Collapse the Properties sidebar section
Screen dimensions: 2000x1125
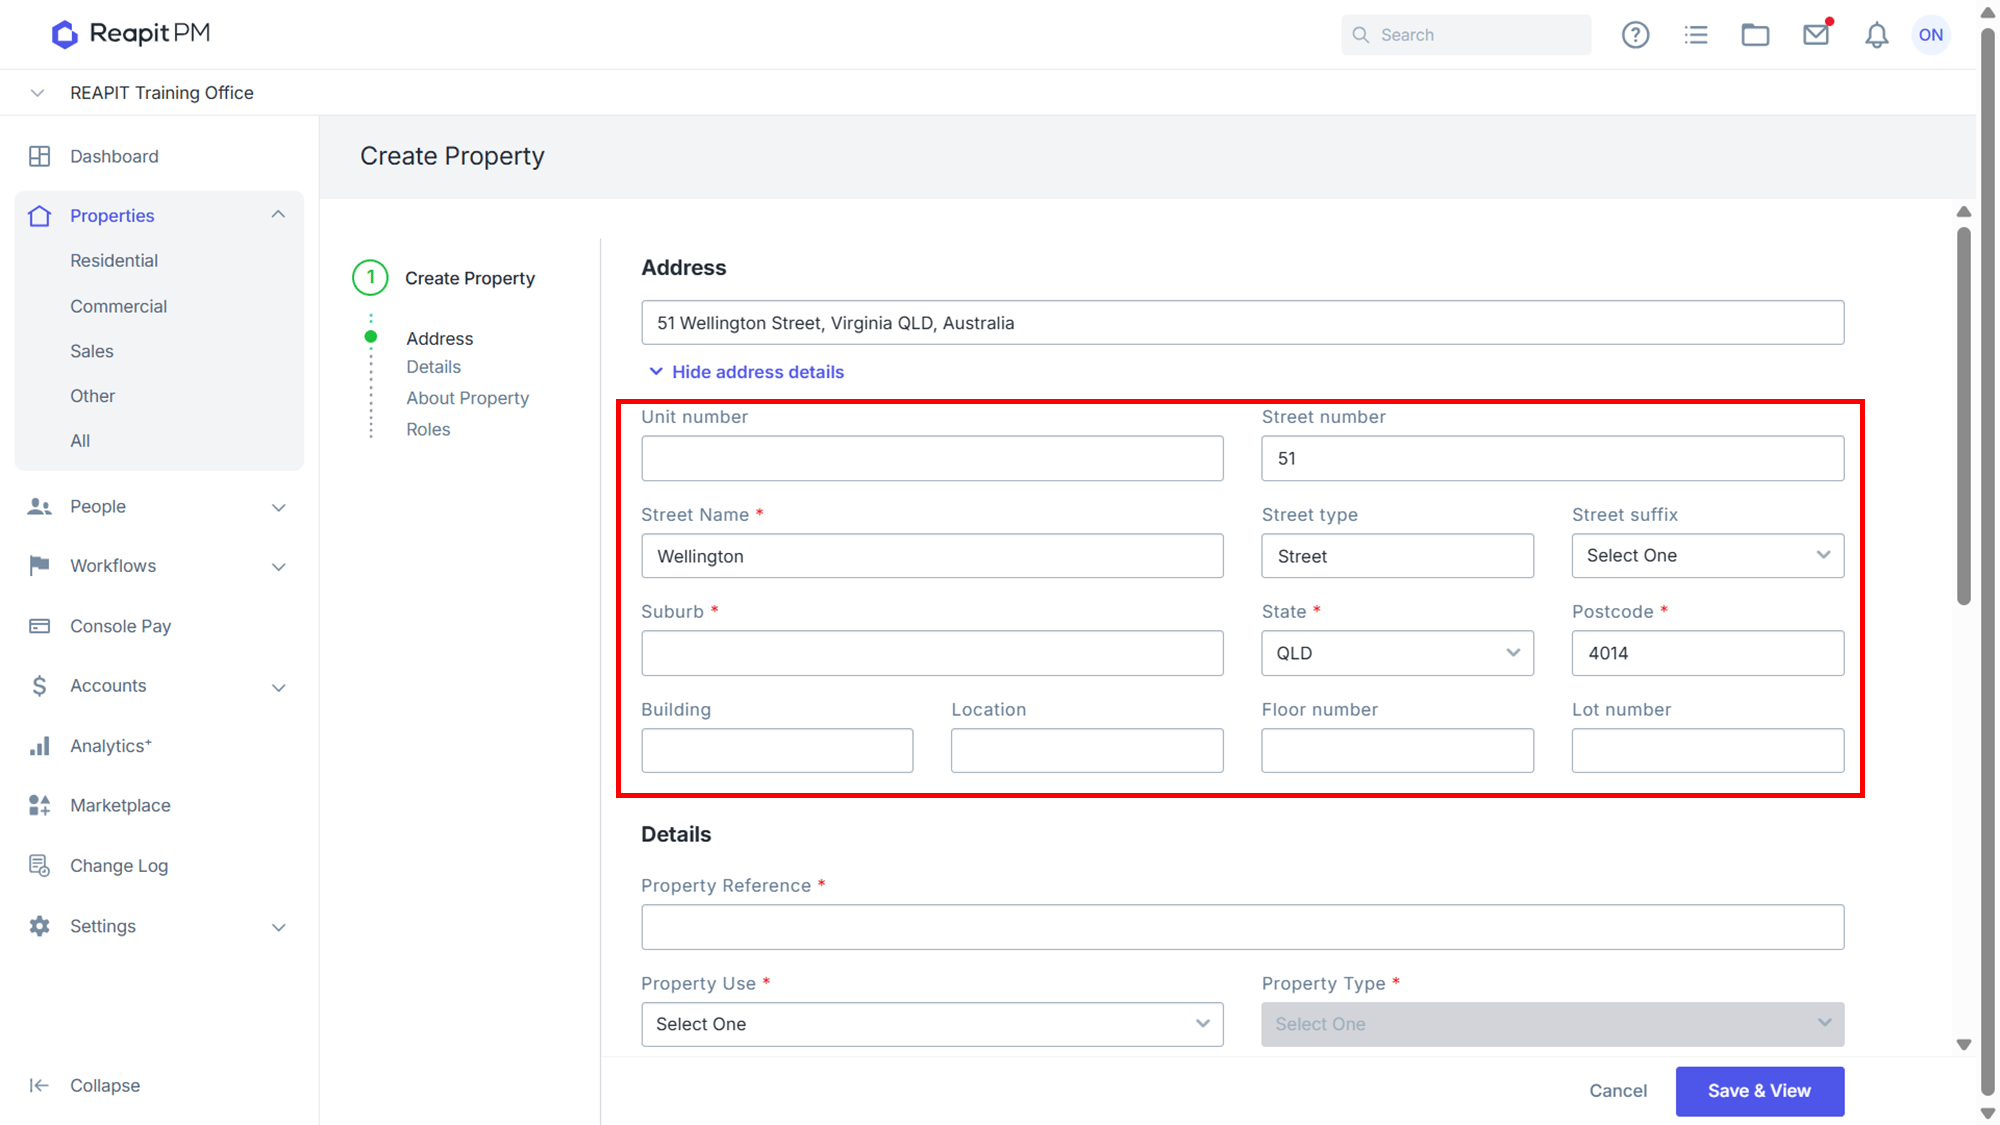pyautogui.click(x=278, y=215)
